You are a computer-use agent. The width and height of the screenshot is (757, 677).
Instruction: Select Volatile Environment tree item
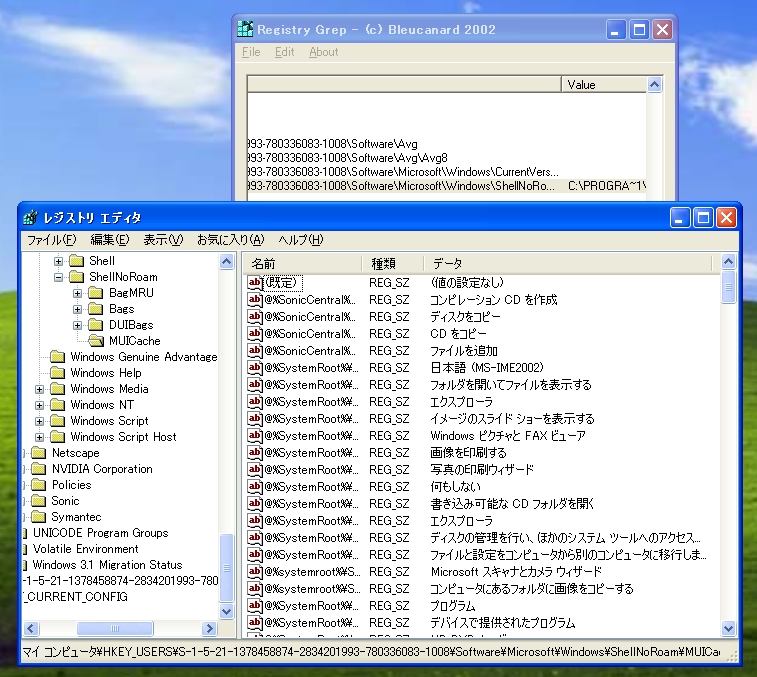pyautogui.click(x=85, y=549)
